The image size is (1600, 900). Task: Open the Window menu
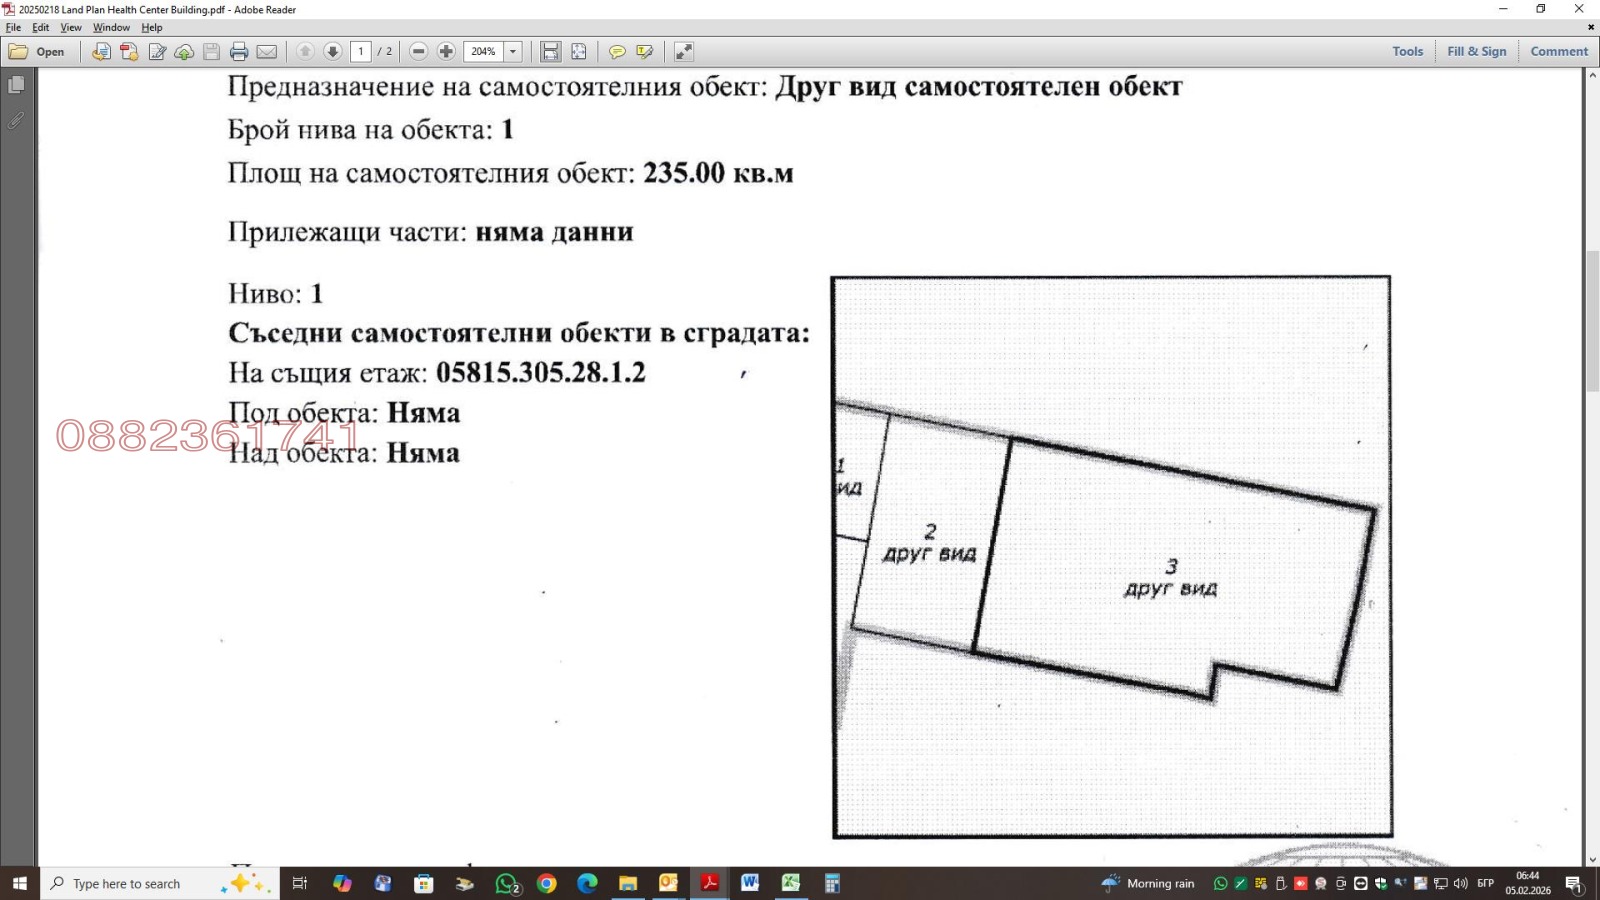(x=111, y=28)
